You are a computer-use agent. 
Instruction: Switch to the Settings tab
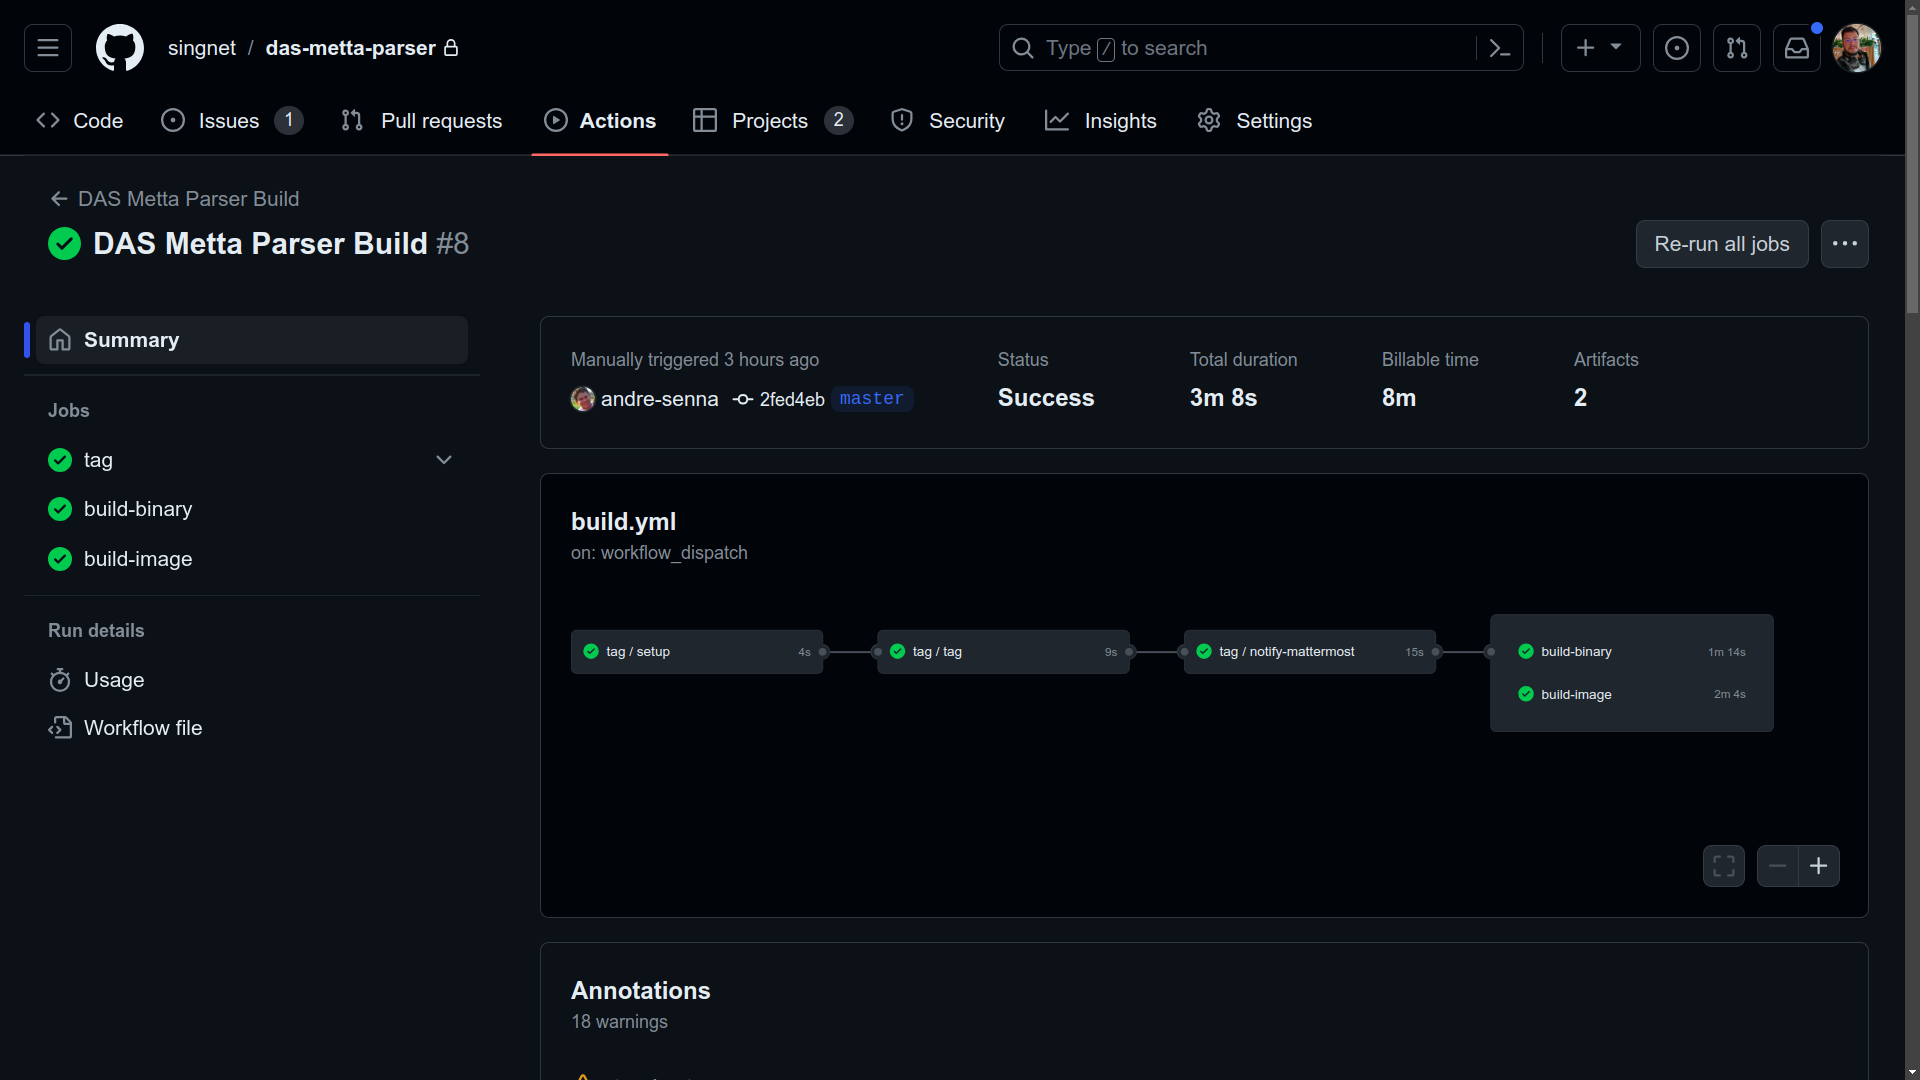1255,121
